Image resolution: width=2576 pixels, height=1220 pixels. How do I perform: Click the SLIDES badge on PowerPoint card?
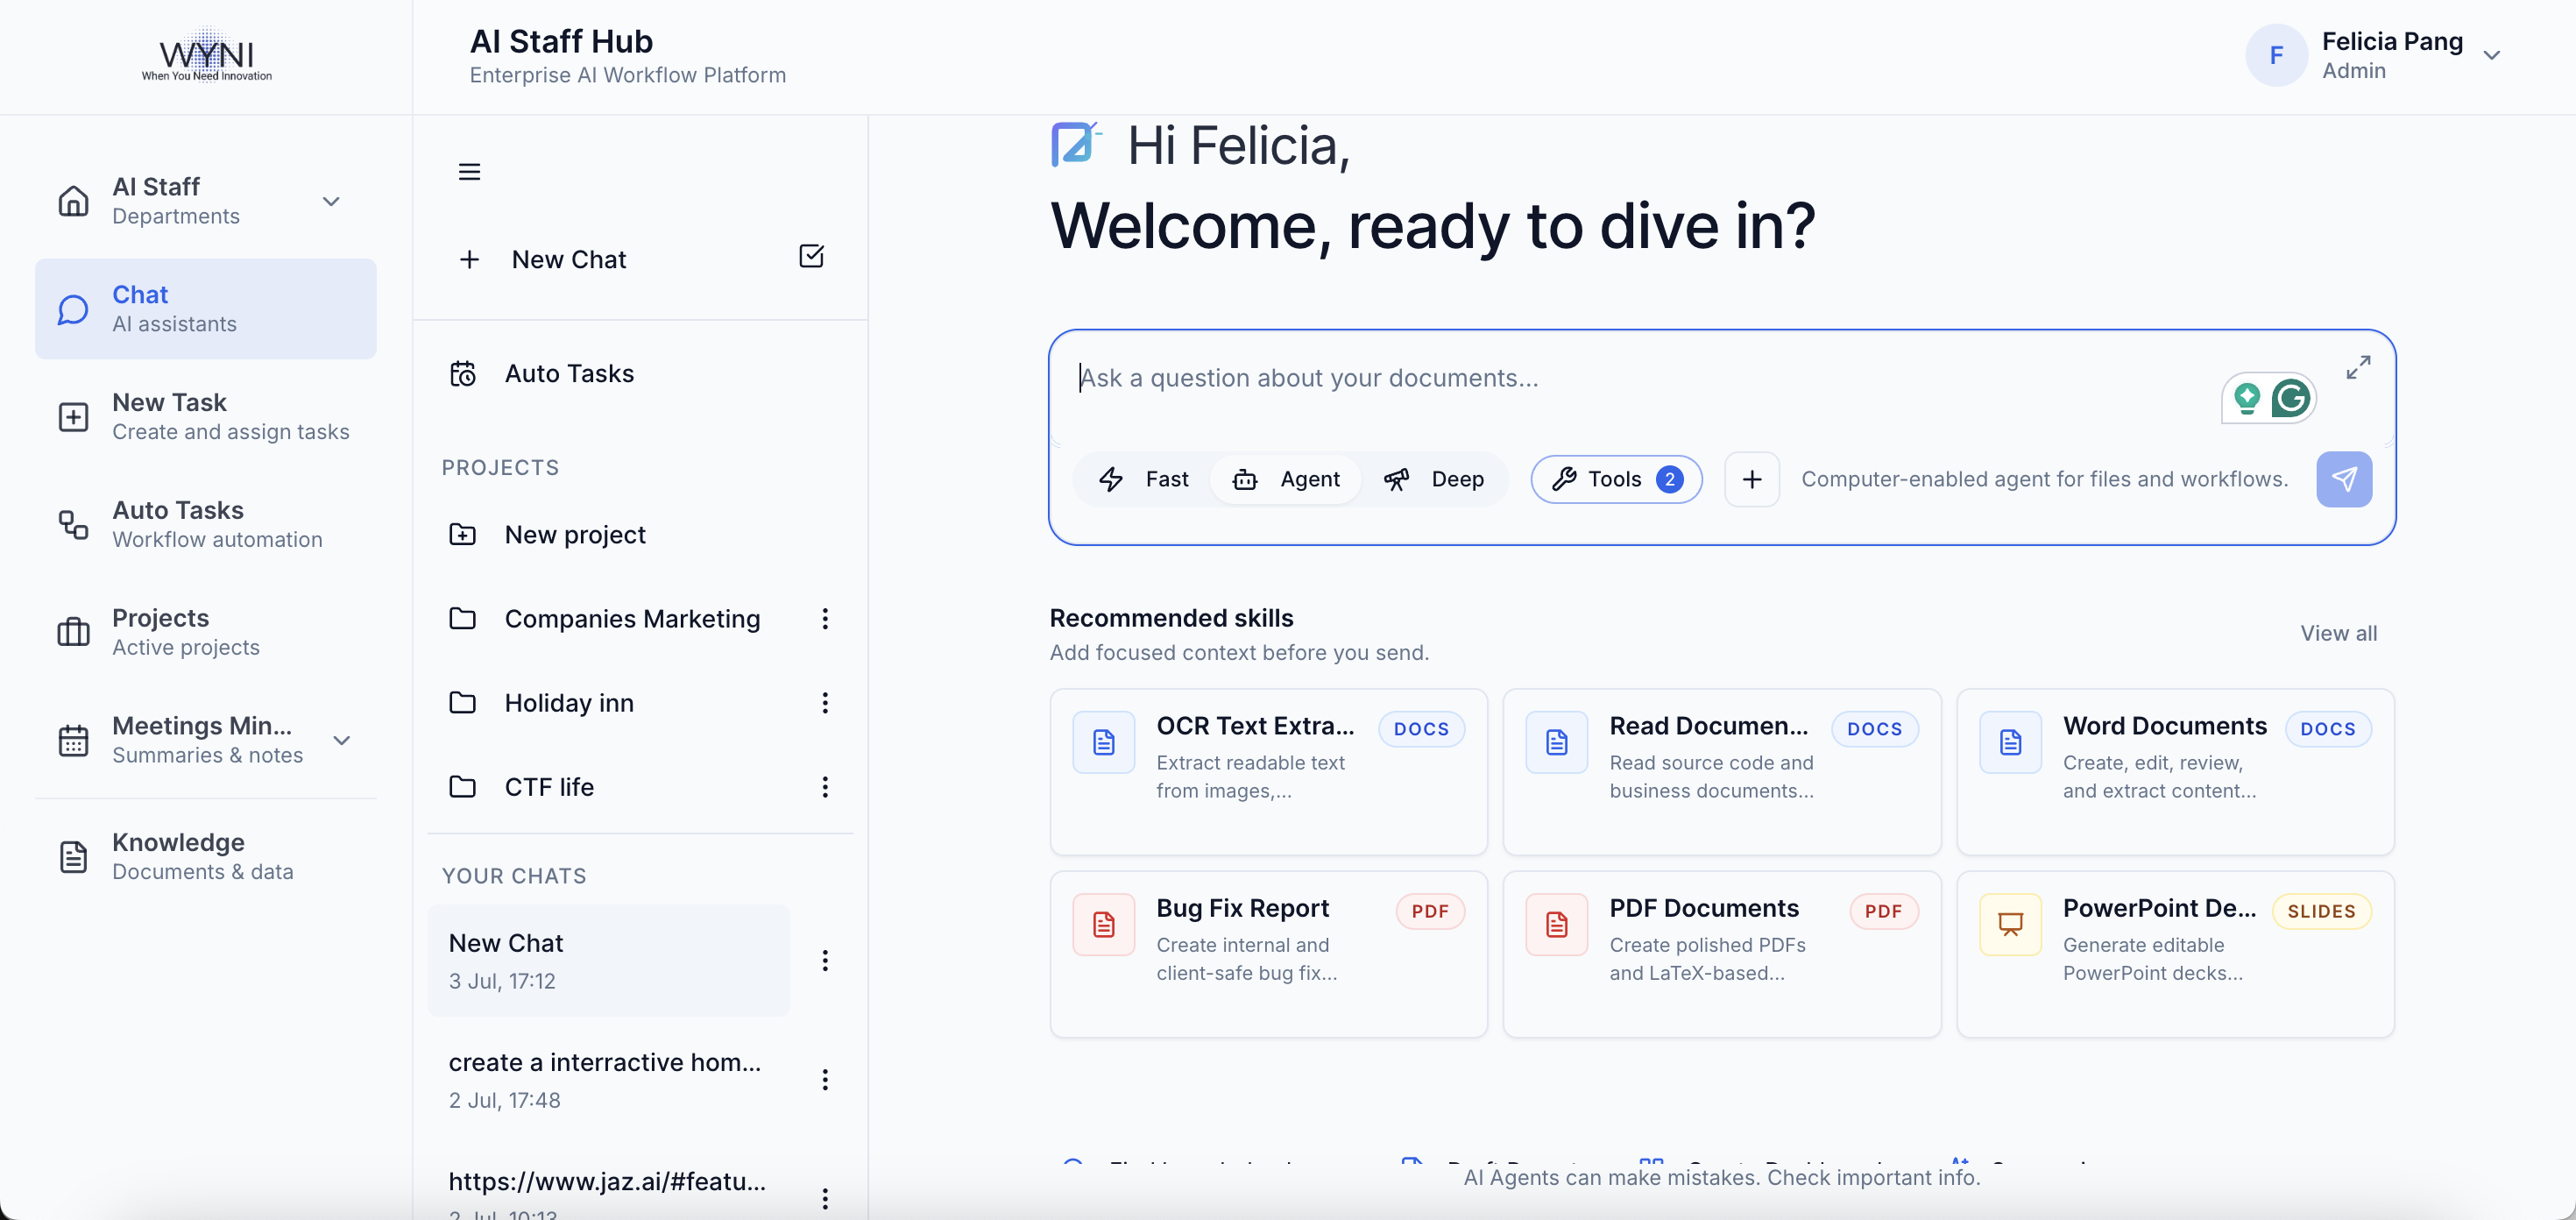tap(2321, 911)
